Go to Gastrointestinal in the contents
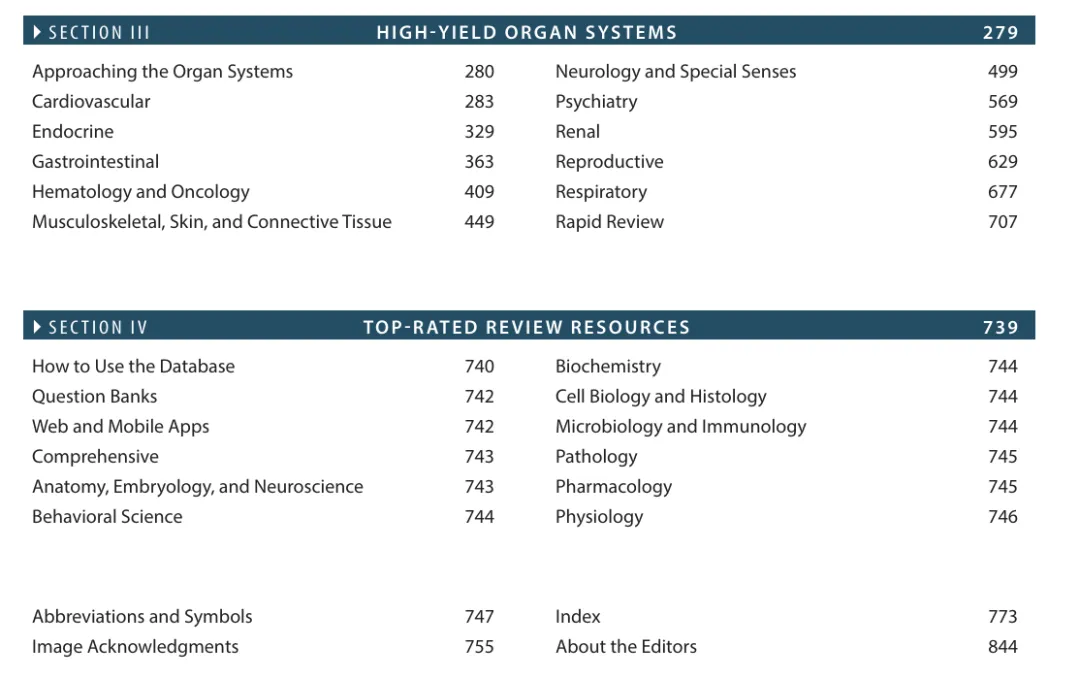1080x678 pixels. pos(96,162)
